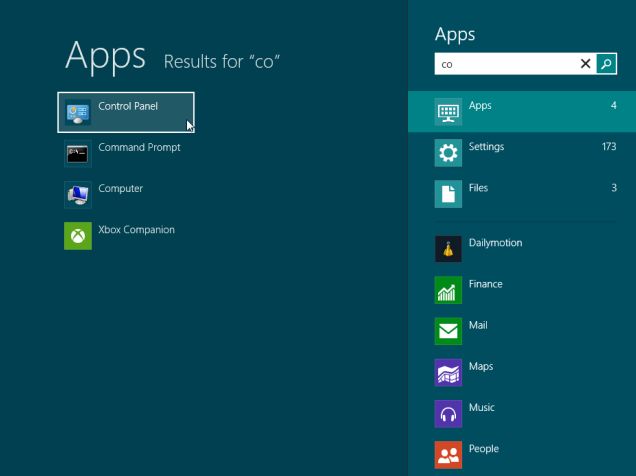The width and height of the screenshot is (636, 476).
Task: Click the Control Panel label
Action: point(128,106)
